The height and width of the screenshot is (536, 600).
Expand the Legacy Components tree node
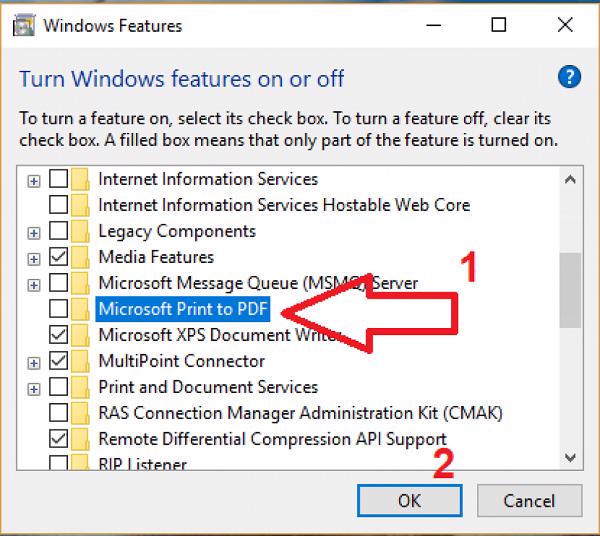(34, 232)
